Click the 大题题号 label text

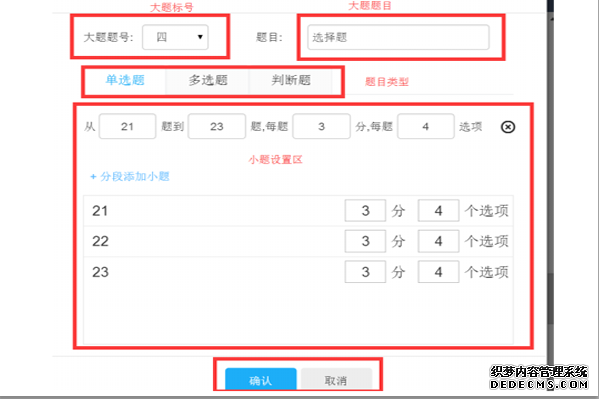coord(108,37)
